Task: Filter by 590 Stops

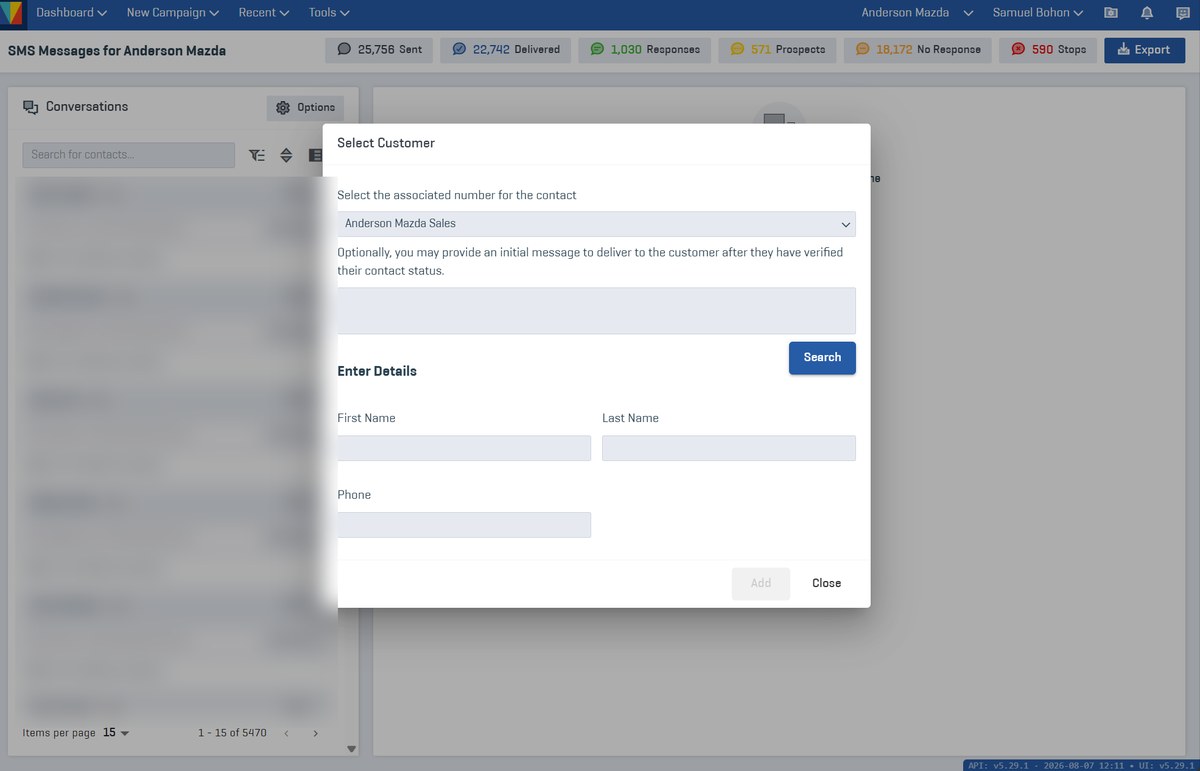Action: pos(1048,50)
